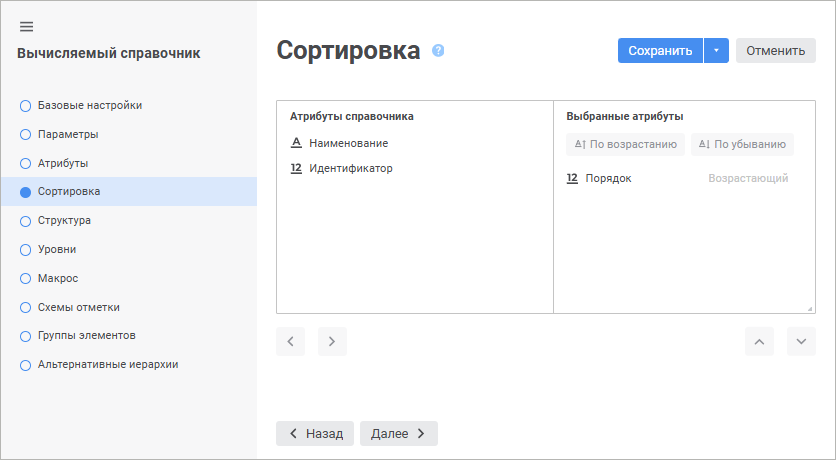Click the hamburger menu icon

click(x=27, y=26)
